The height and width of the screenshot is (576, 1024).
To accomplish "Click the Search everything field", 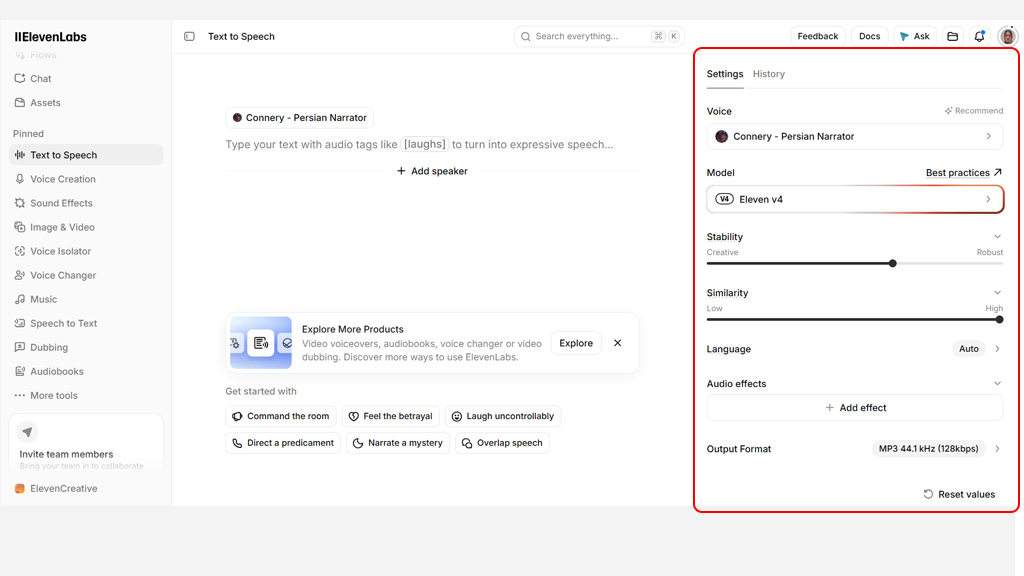I will coord(599,37).
